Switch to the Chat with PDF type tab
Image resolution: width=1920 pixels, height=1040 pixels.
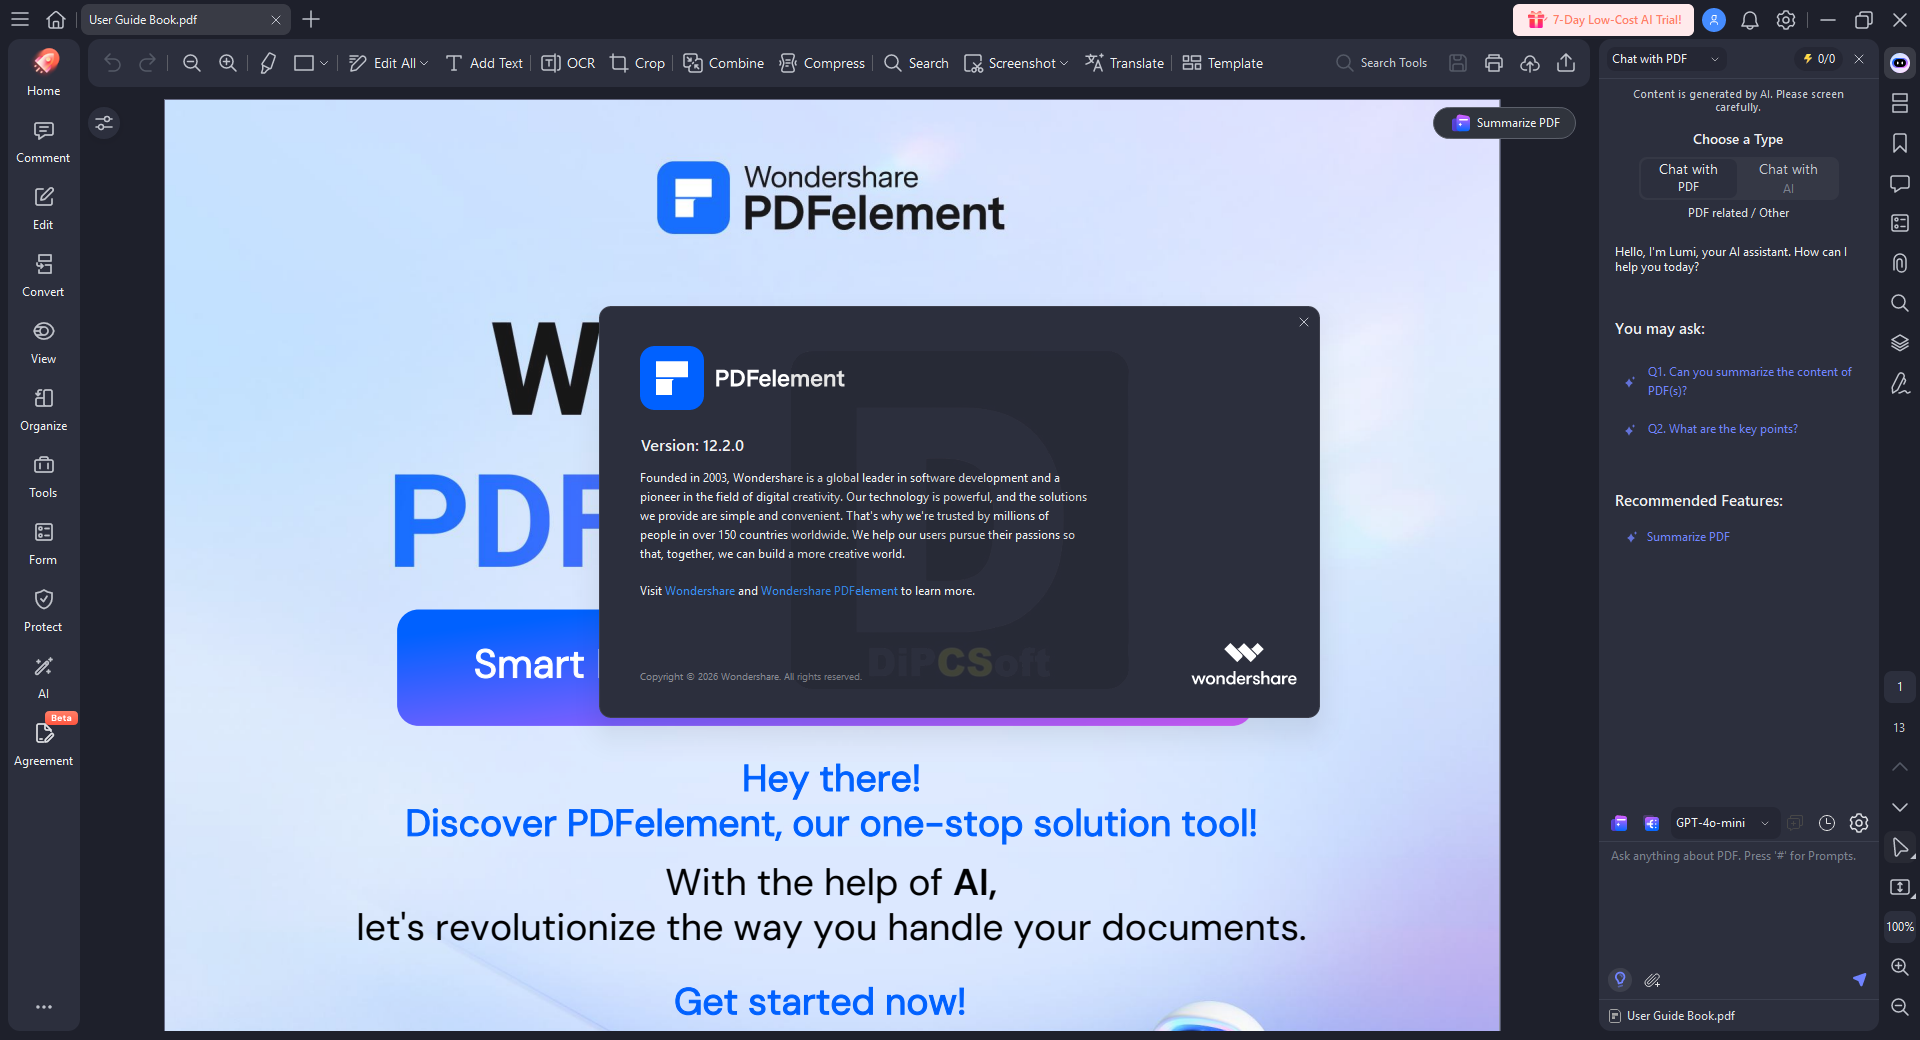click(1688, 178)
